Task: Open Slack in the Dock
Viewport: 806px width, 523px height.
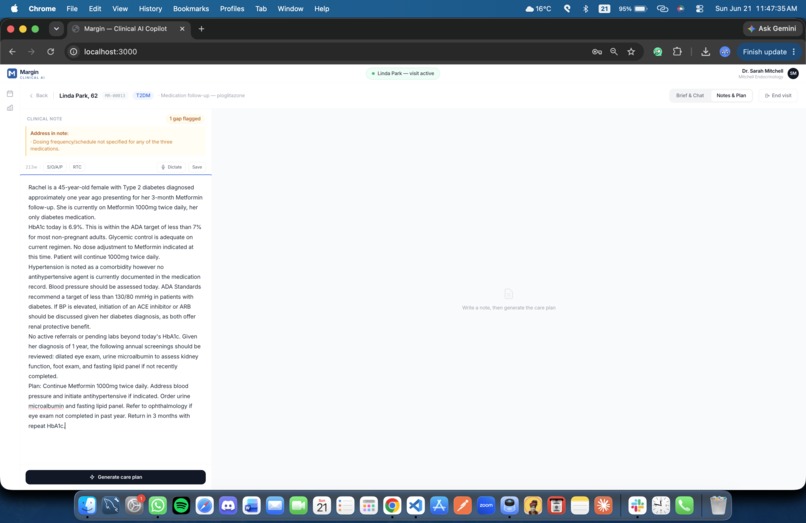Action: [x=637, y=506]
